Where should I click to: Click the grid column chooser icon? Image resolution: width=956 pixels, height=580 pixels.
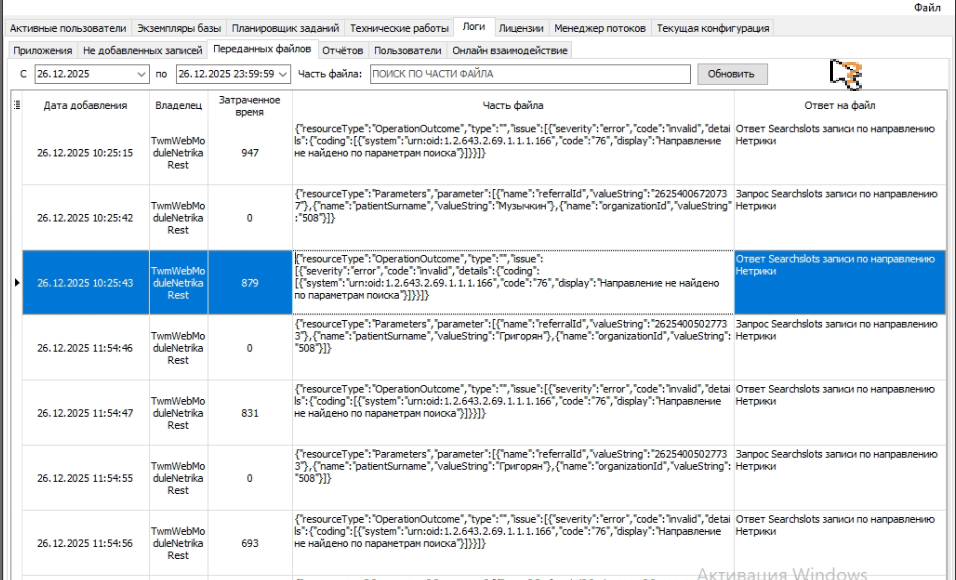(17, 103)
